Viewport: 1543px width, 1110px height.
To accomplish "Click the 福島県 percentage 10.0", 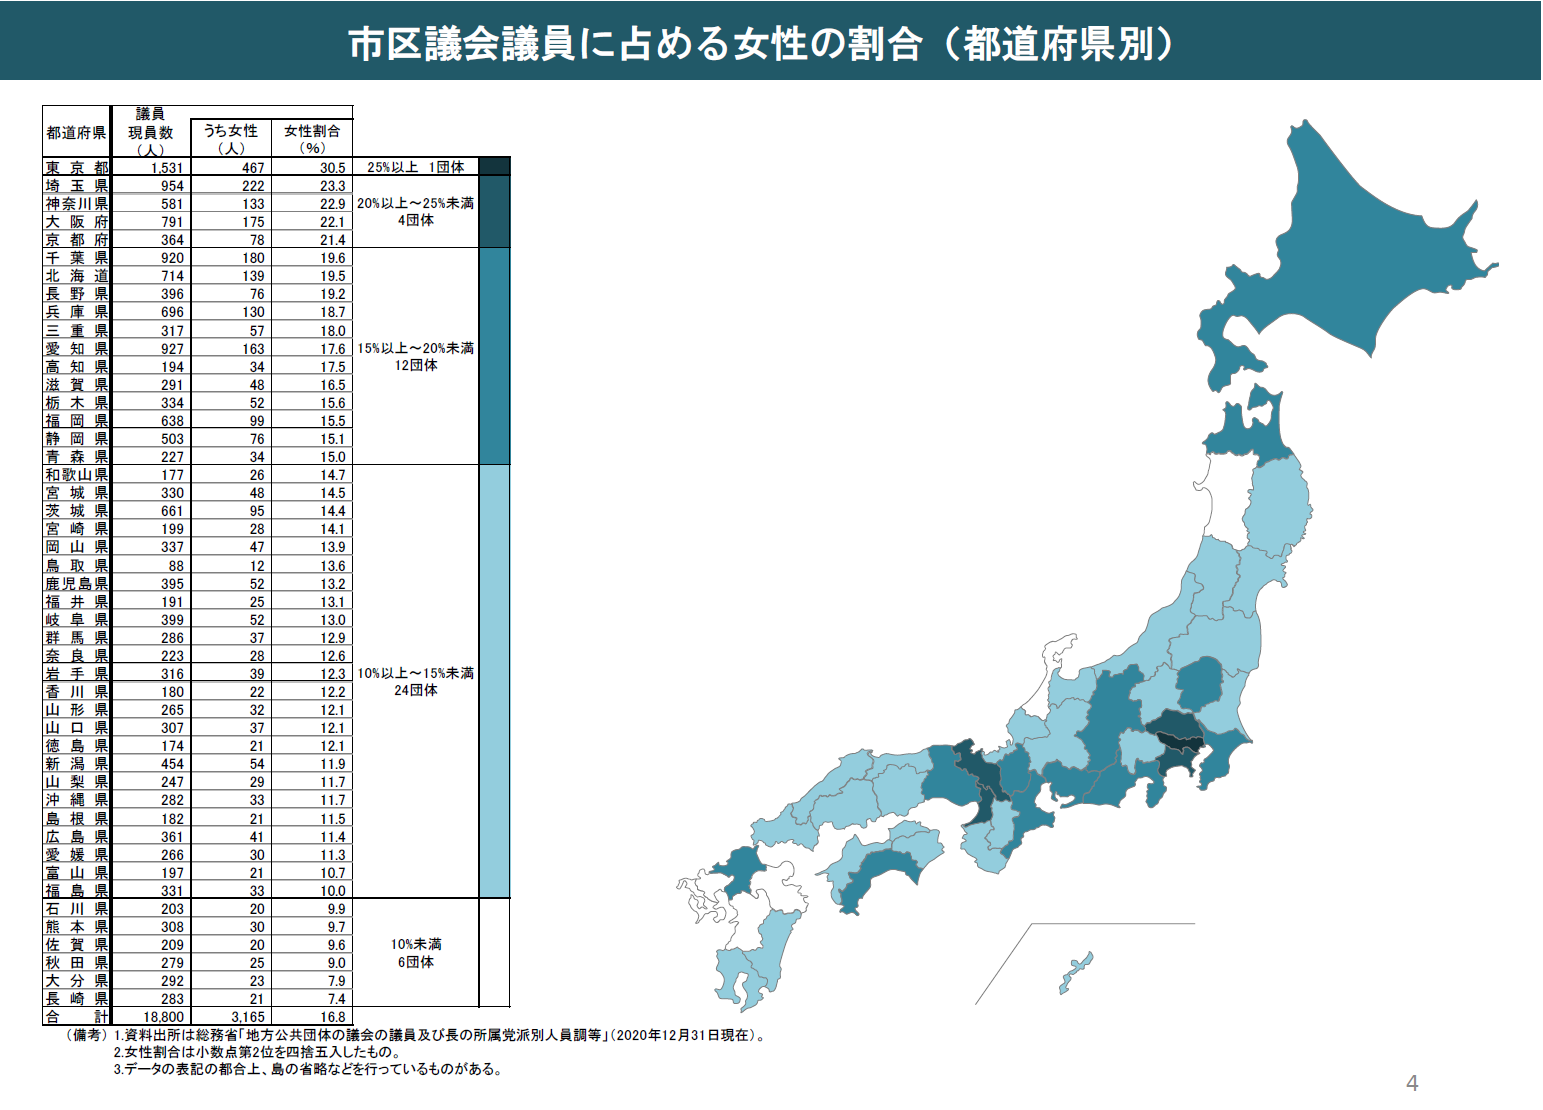I will (333, 891).
